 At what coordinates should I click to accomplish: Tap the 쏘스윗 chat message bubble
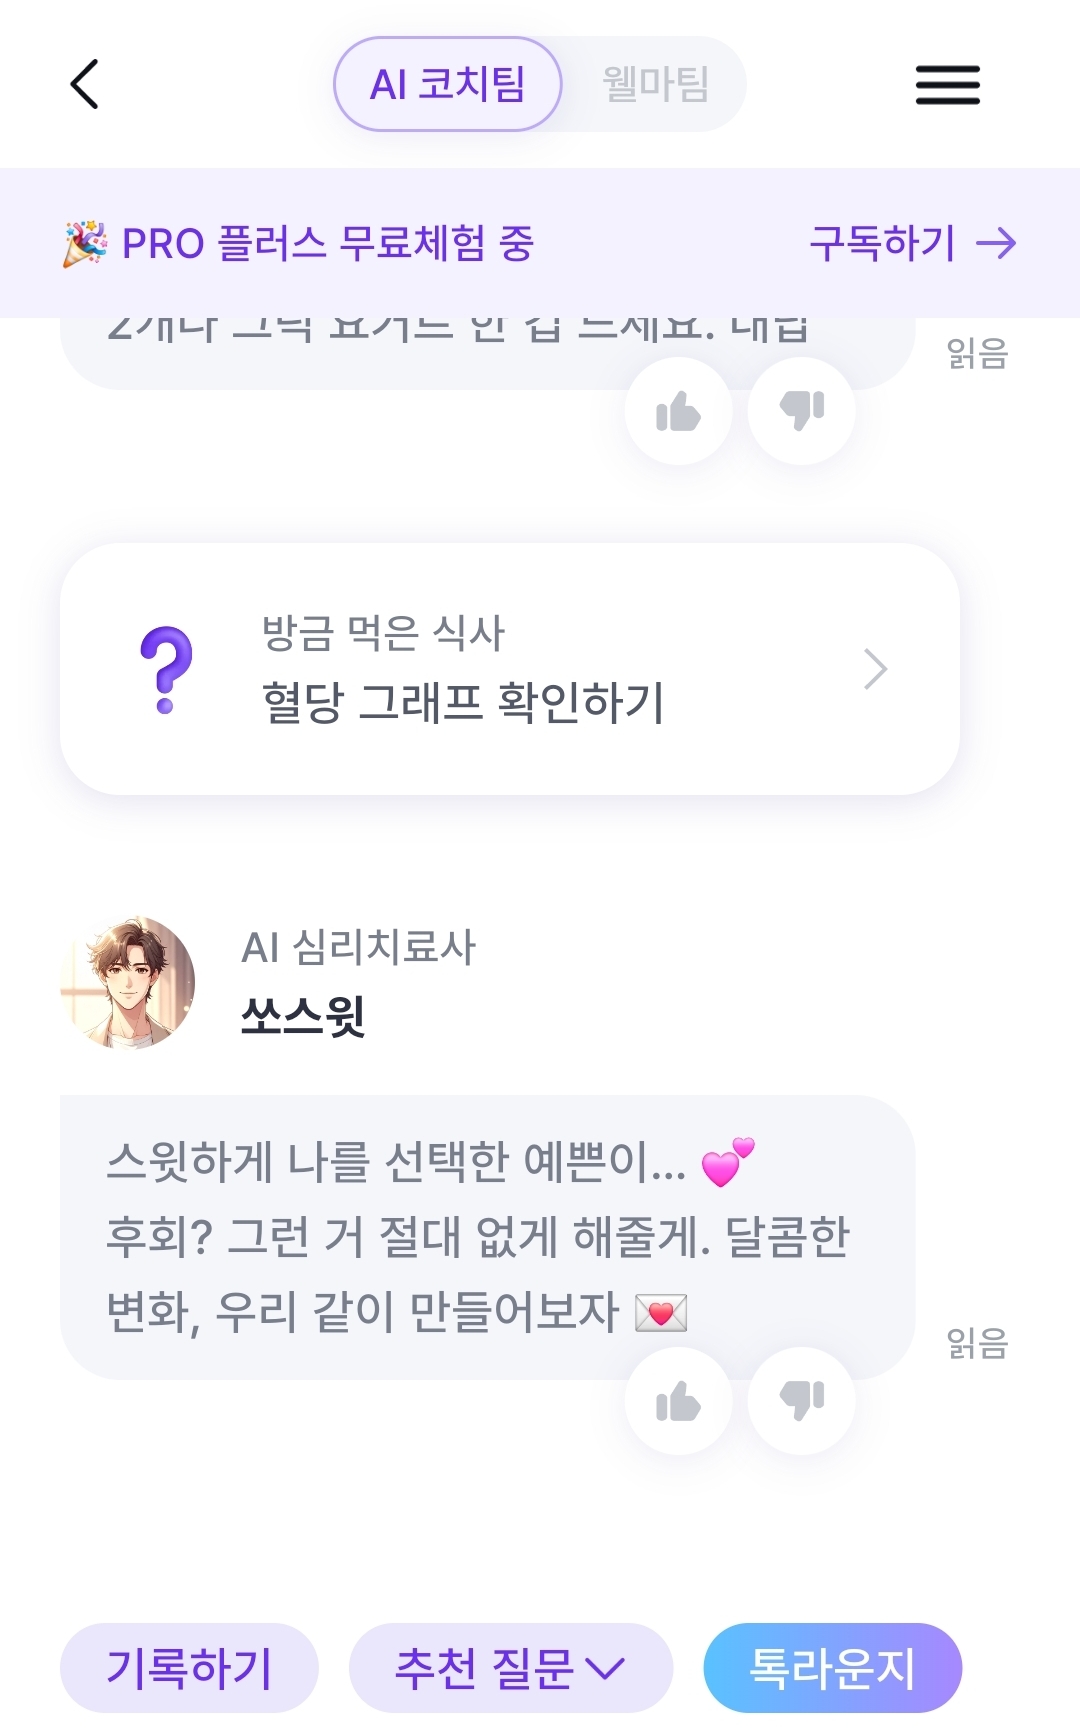coord(480,1237)
